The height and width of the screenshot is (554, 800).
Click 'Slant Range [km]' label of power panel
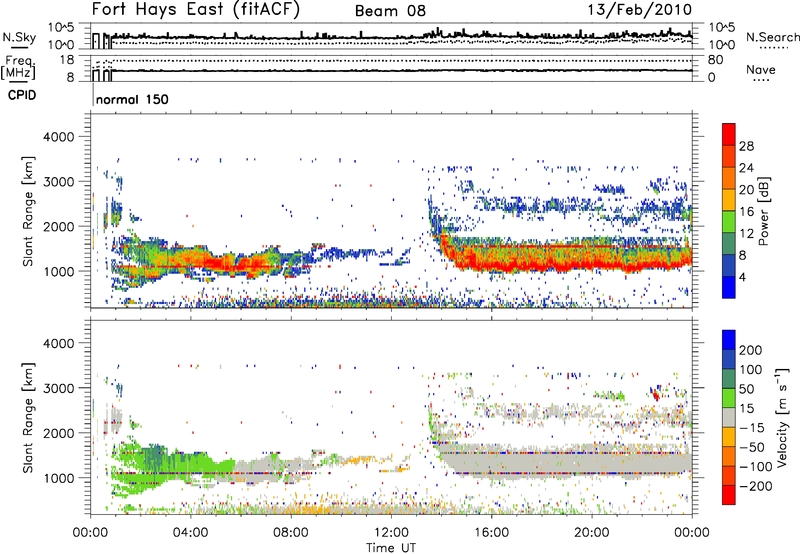coord(28,211)
